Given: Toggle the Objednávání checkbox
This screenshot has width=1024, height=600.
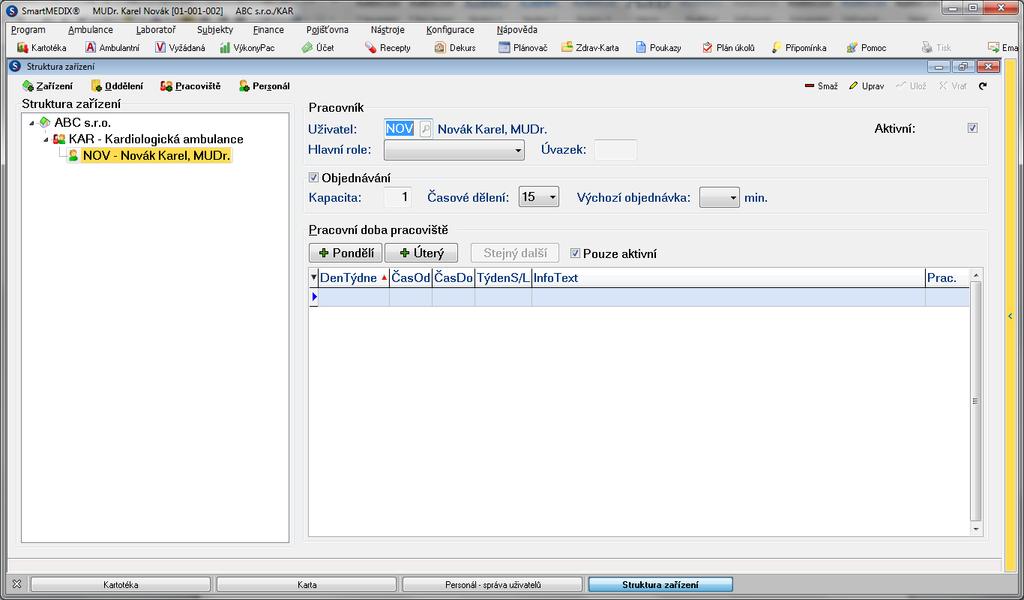Looking at the screenshot, I should tap(313, 178).
